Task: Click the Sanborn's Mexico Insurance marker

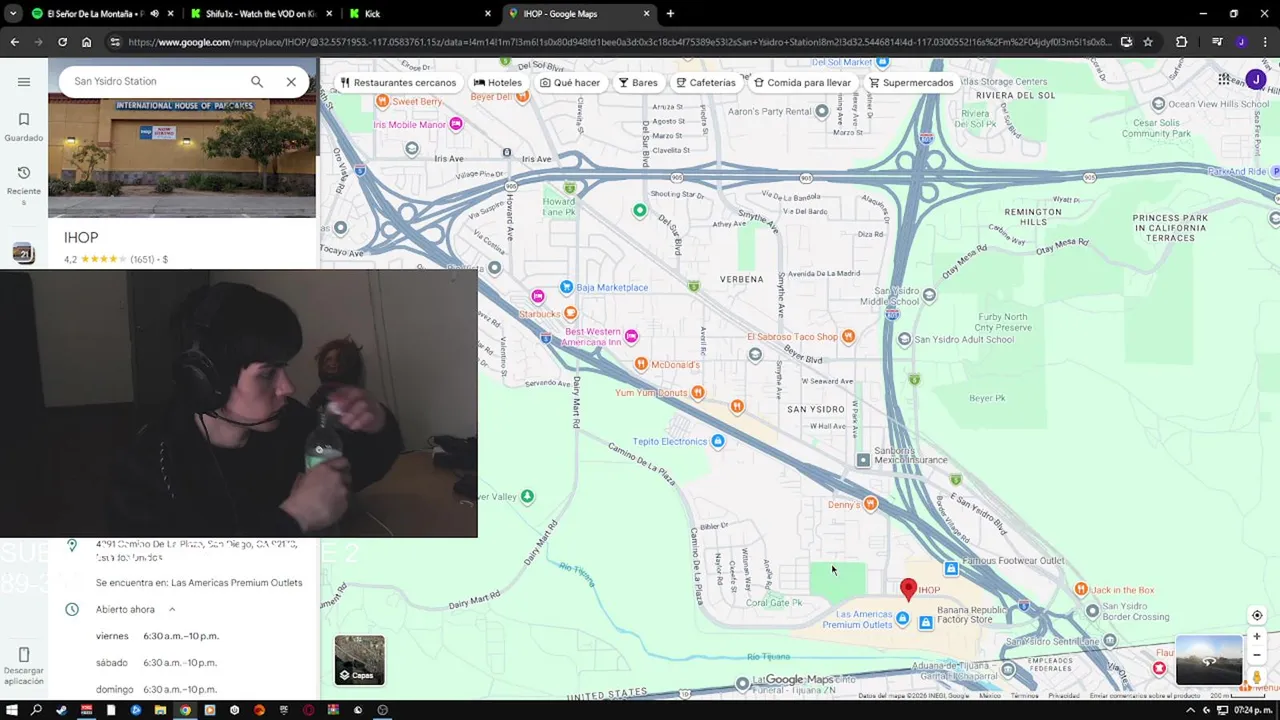Action: coord(864,460)
